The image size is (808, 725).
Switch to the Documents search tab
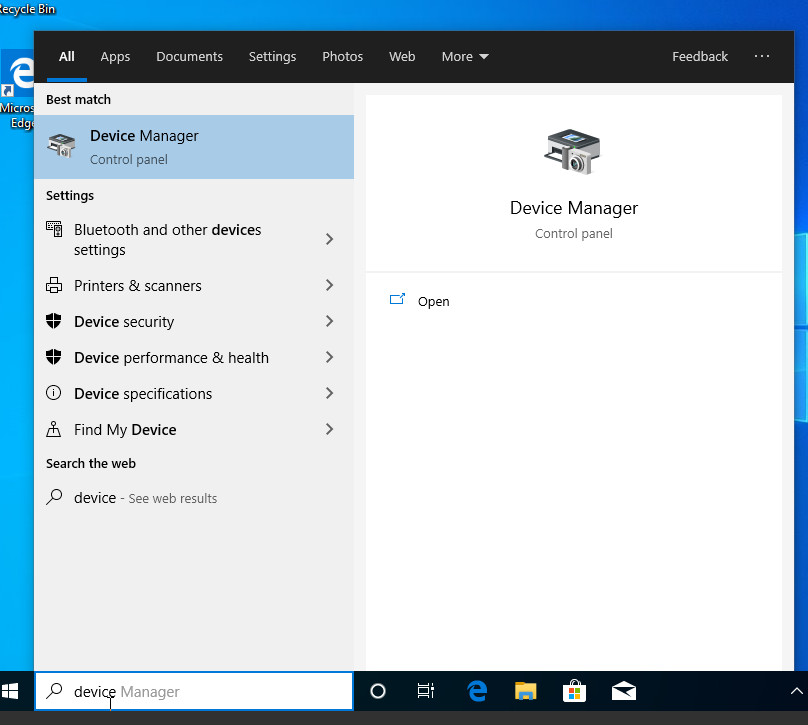click(x=189, y=57)
